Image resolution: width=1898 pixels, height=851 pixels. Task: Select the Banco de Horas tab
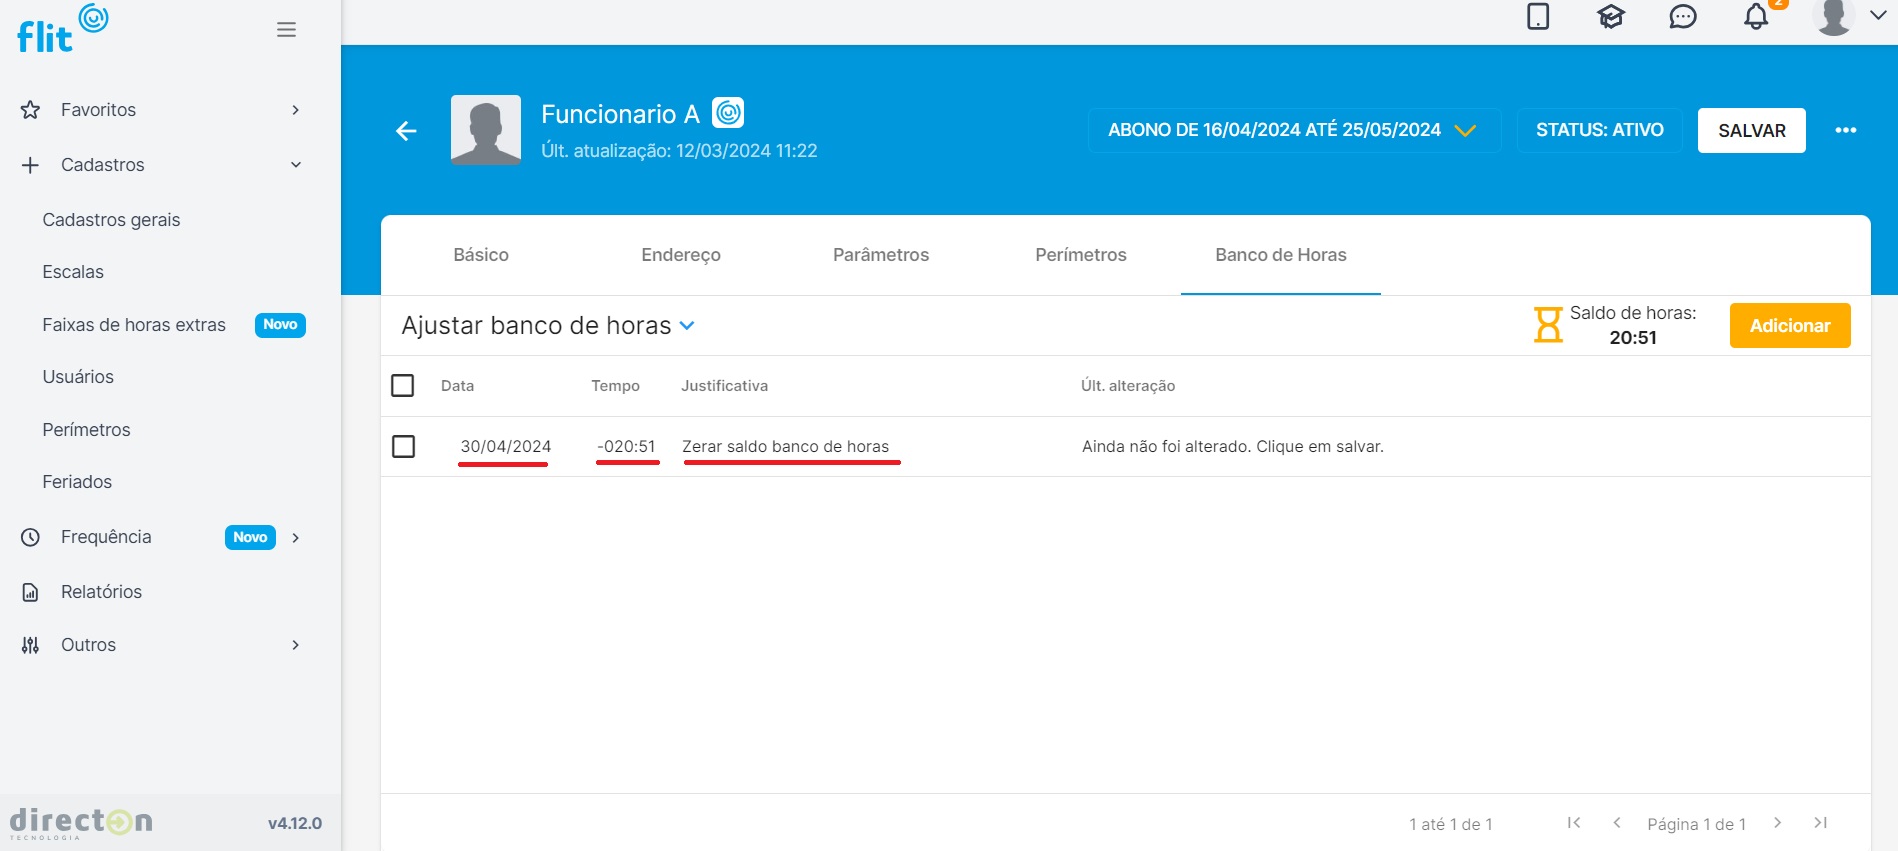(x=1281, y=255)
